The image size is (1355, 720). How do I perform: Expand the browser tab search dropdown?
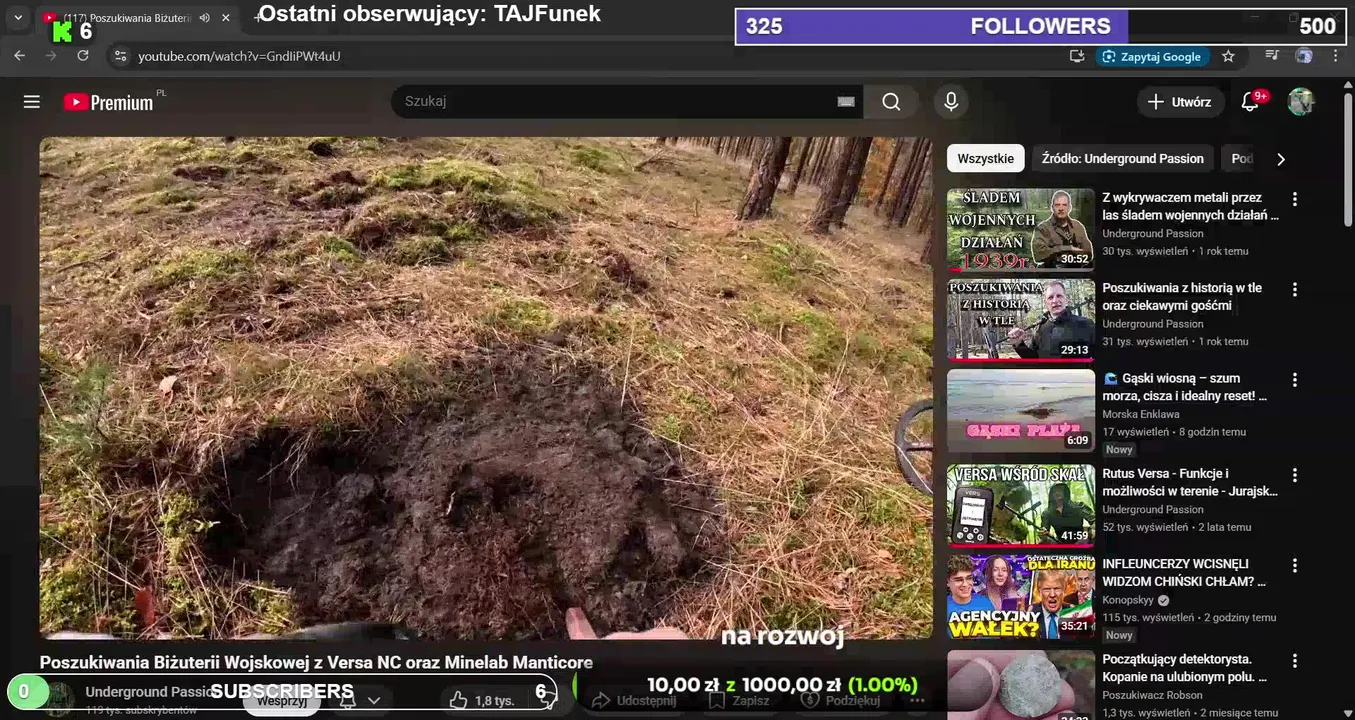(18, 18)
